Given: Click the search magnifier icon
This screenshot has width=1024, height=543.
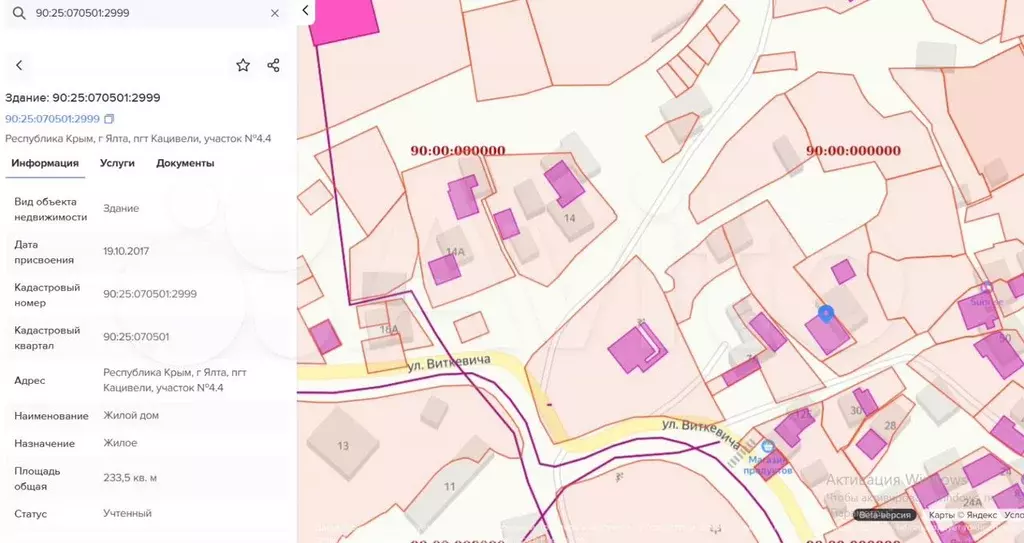Looking at the screenshot, I should 17,14.
